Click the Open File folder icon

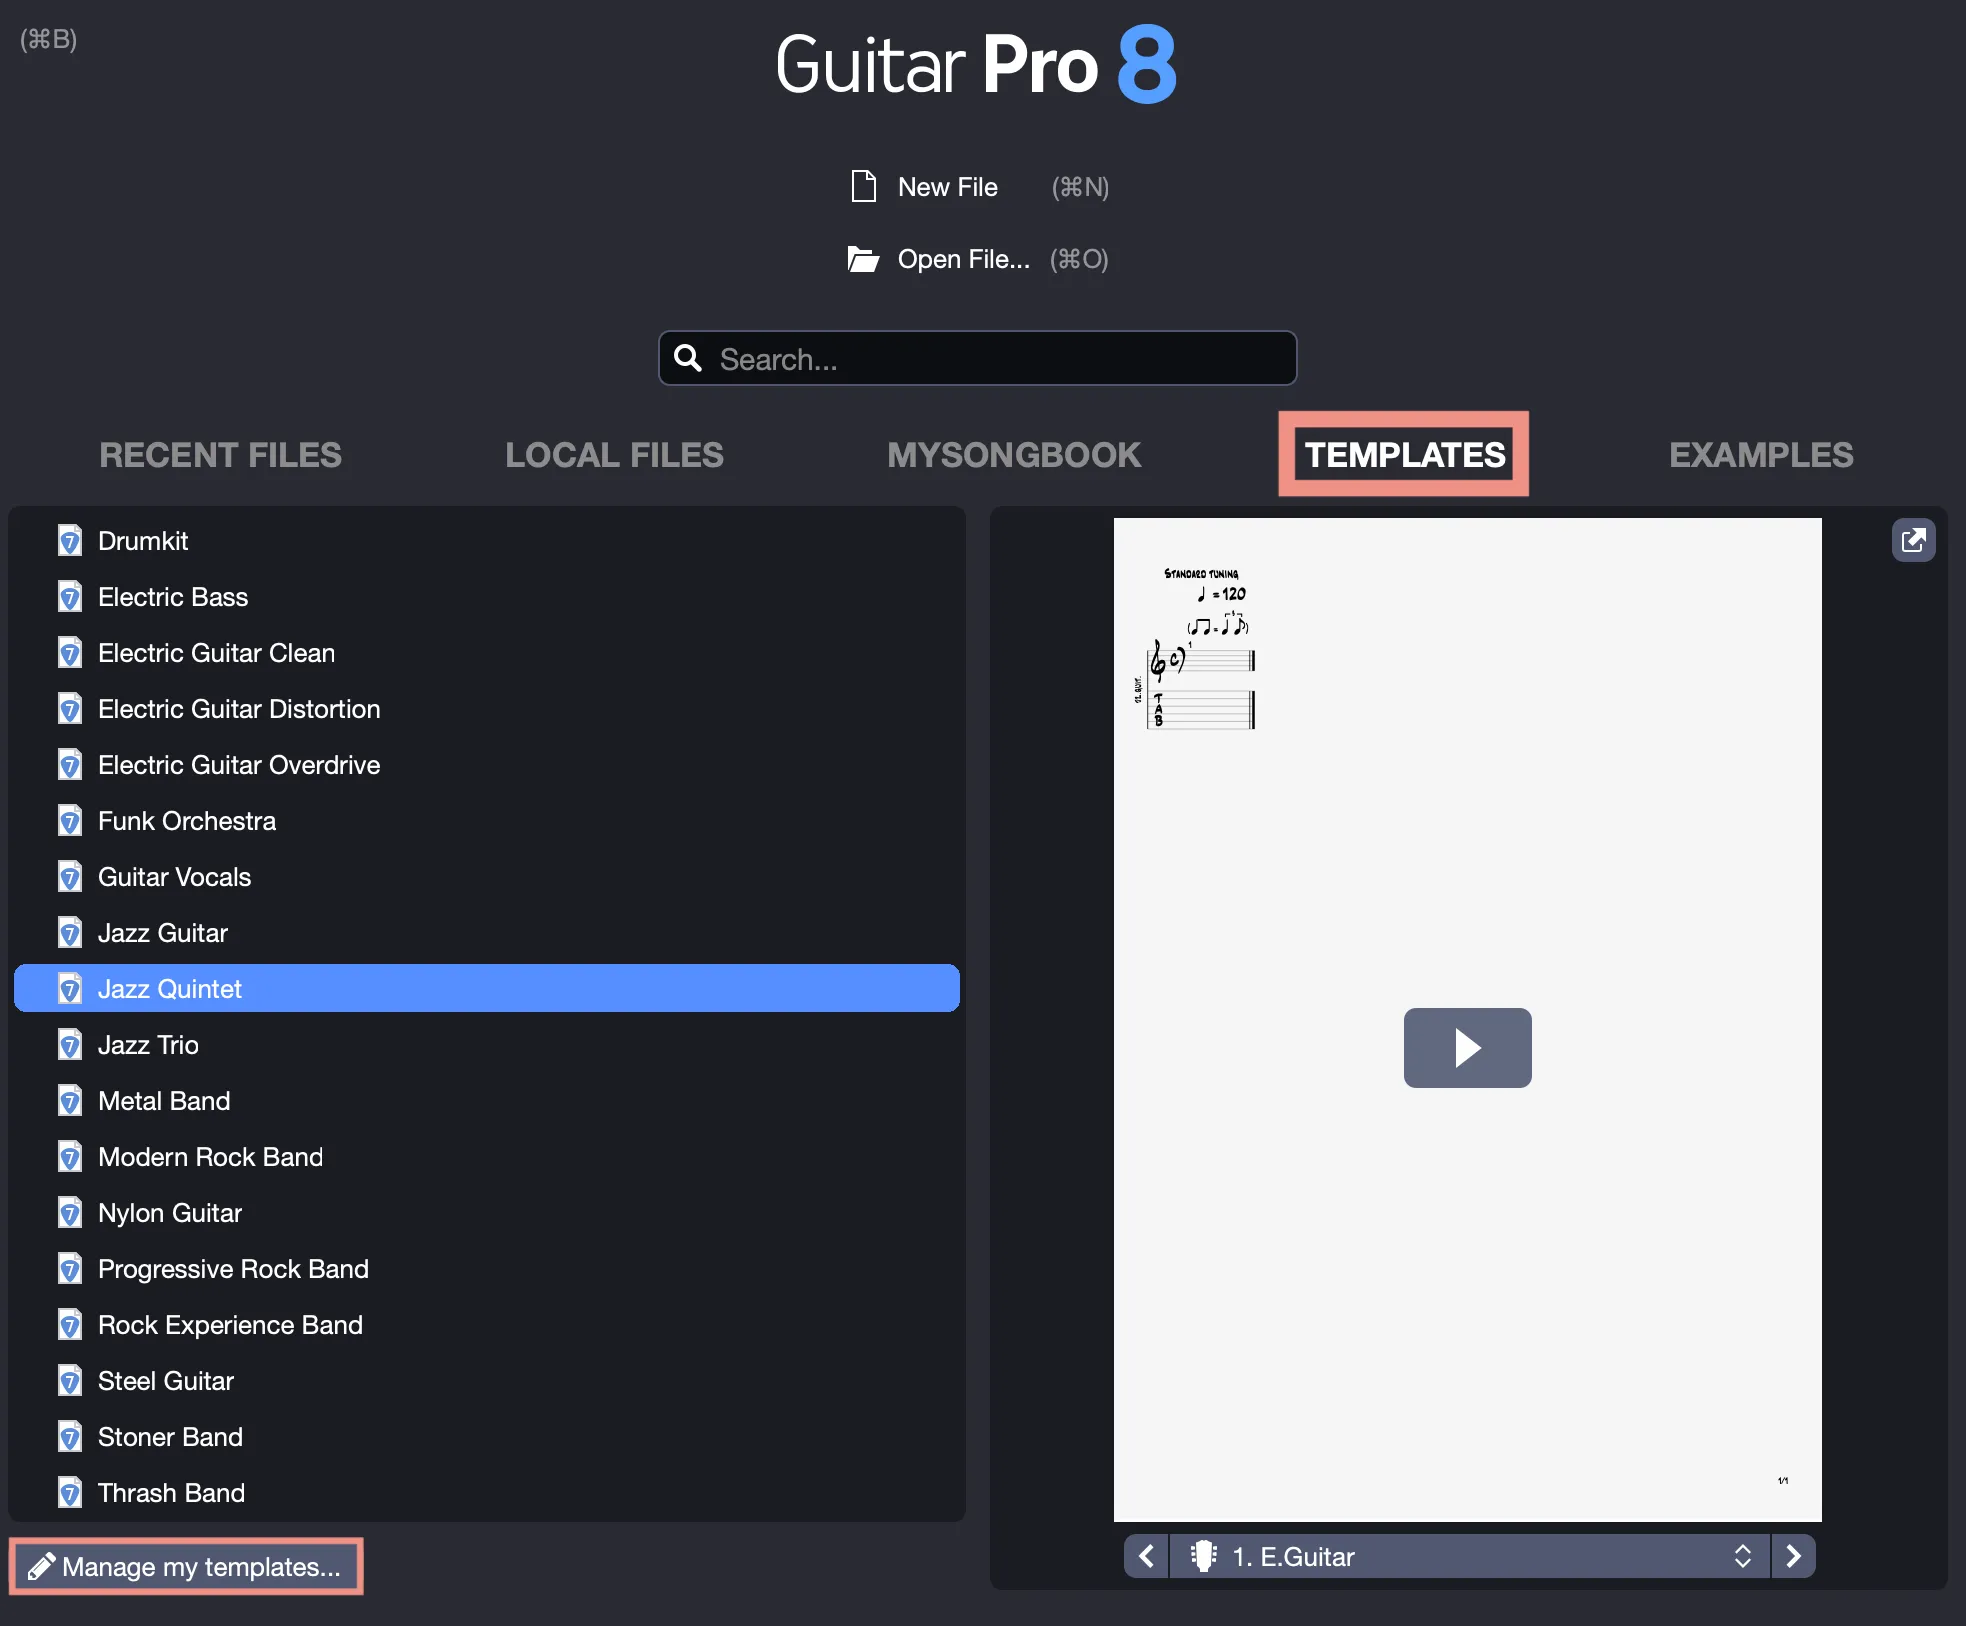click(863, 260)
